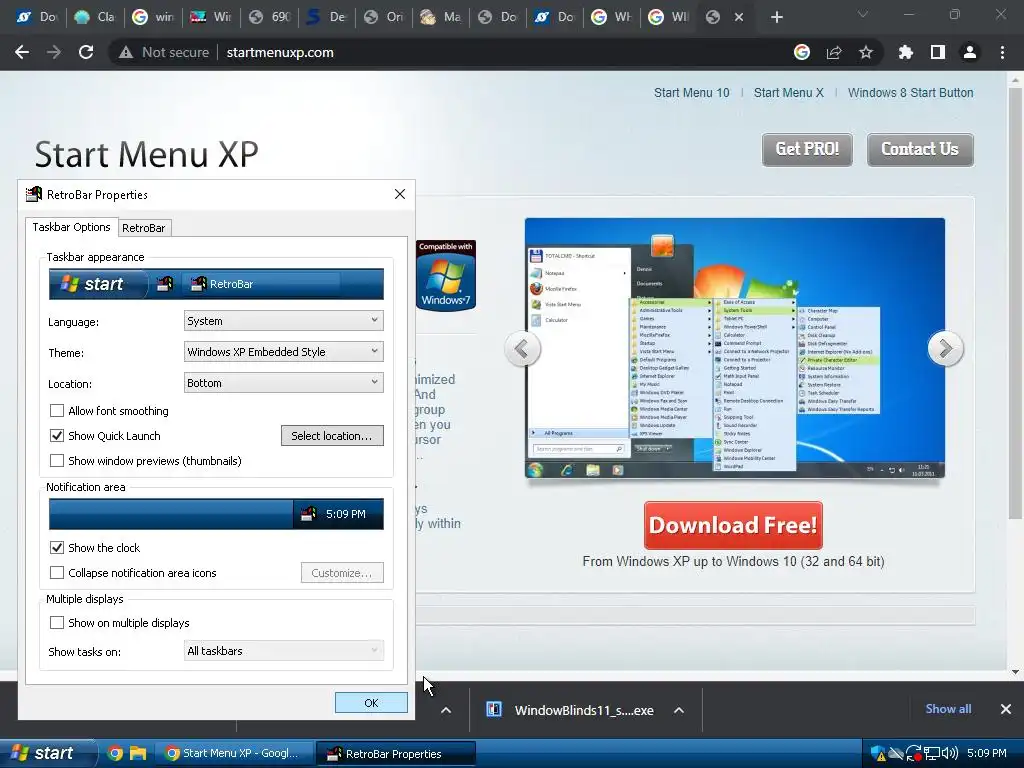
Task: Click the Contact Us button
Action: click(x=920, y=150)
